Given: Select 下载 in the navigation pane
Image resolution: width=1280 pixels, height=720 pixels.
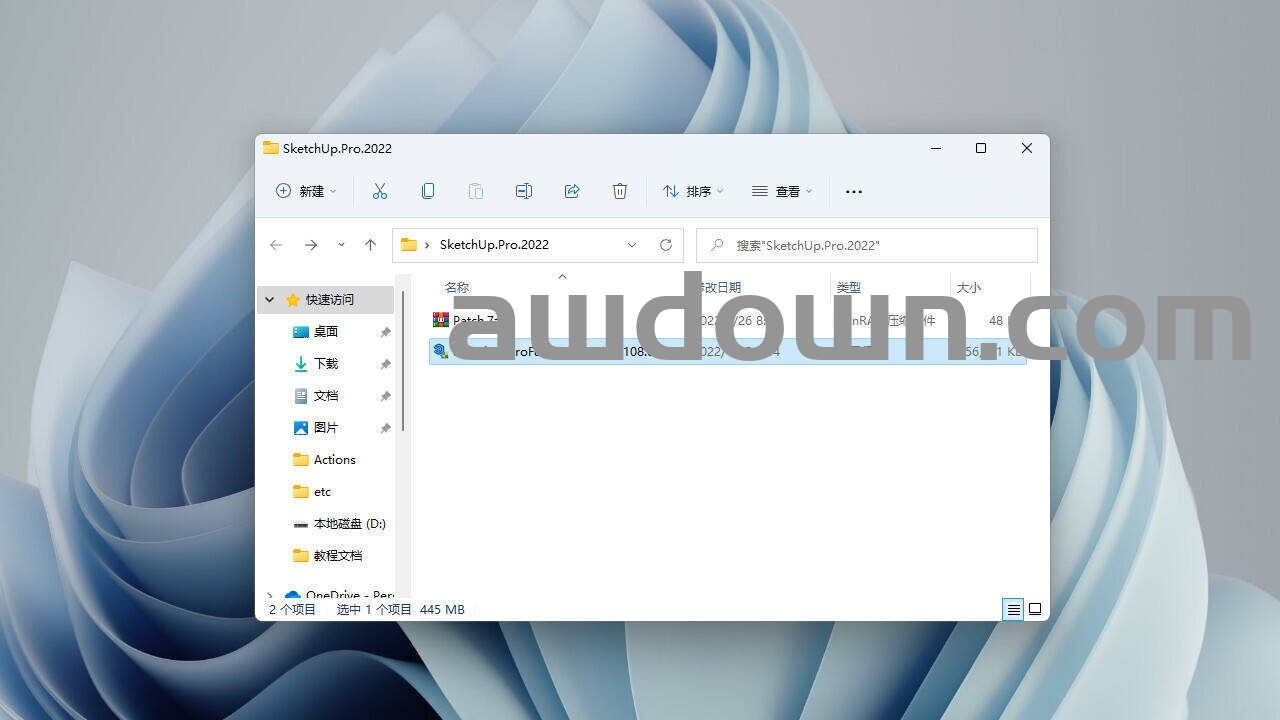Looking at the screenshot, I should (326, 364).
